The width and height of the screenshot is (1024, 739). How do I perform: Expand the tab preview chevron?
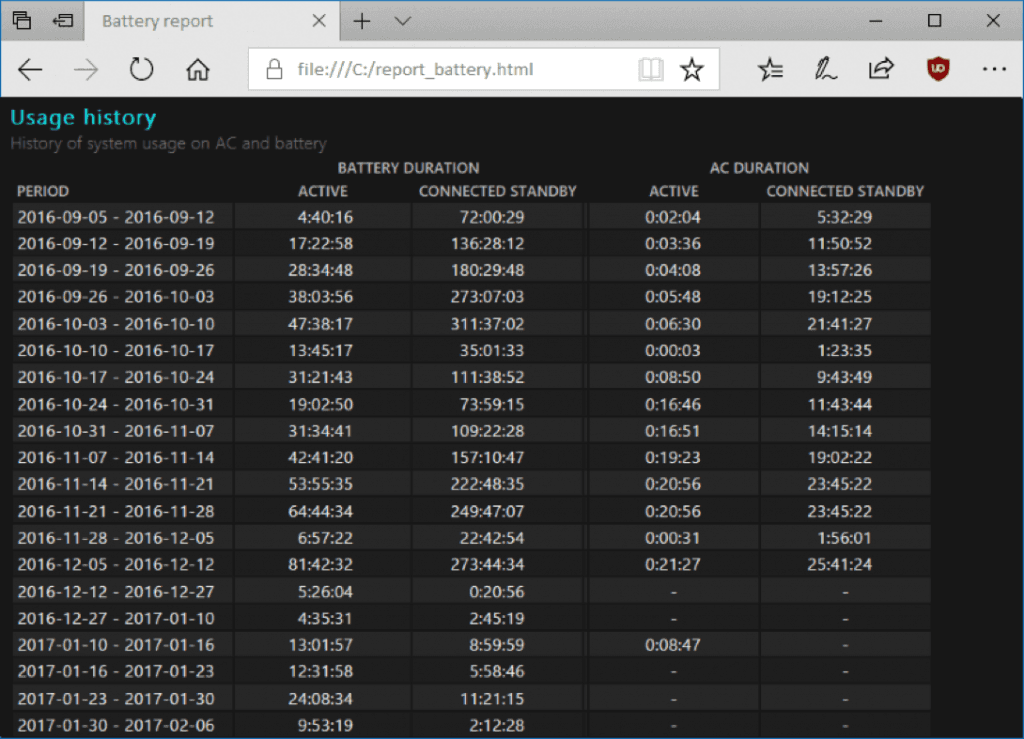pyautogui.click(x=403, y=21)
